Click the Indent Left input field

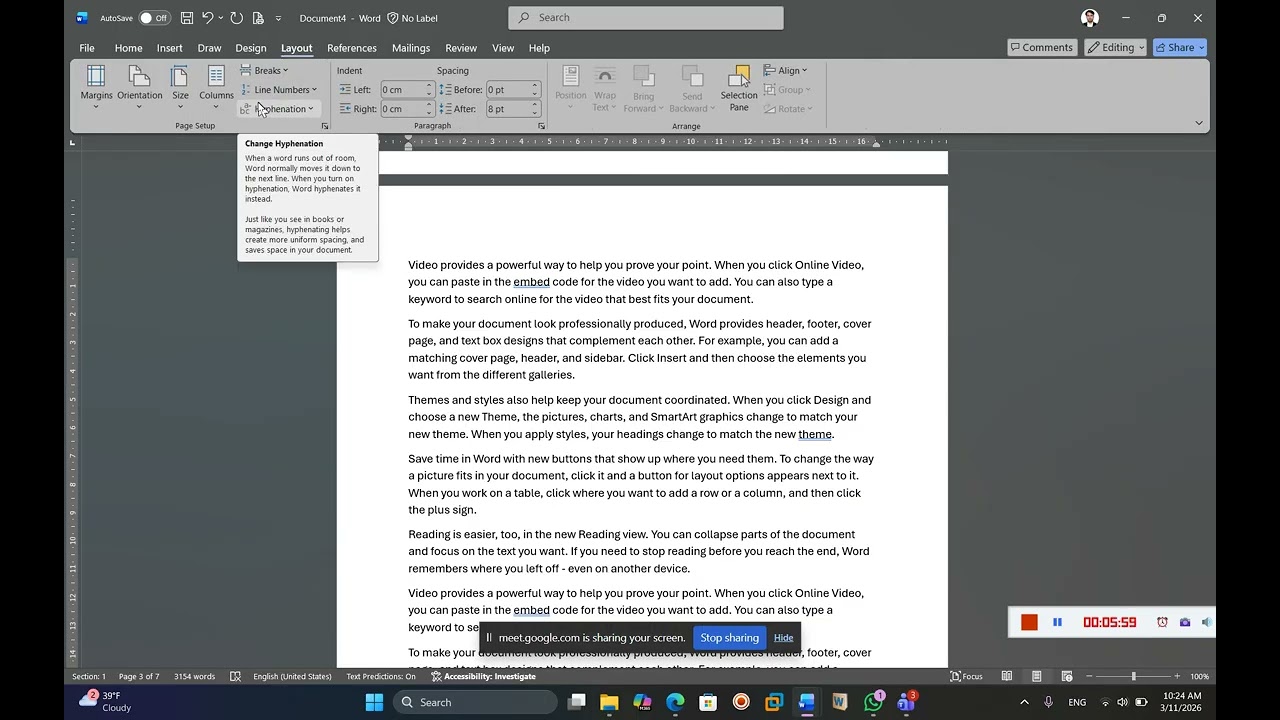[x=403, y=89]
